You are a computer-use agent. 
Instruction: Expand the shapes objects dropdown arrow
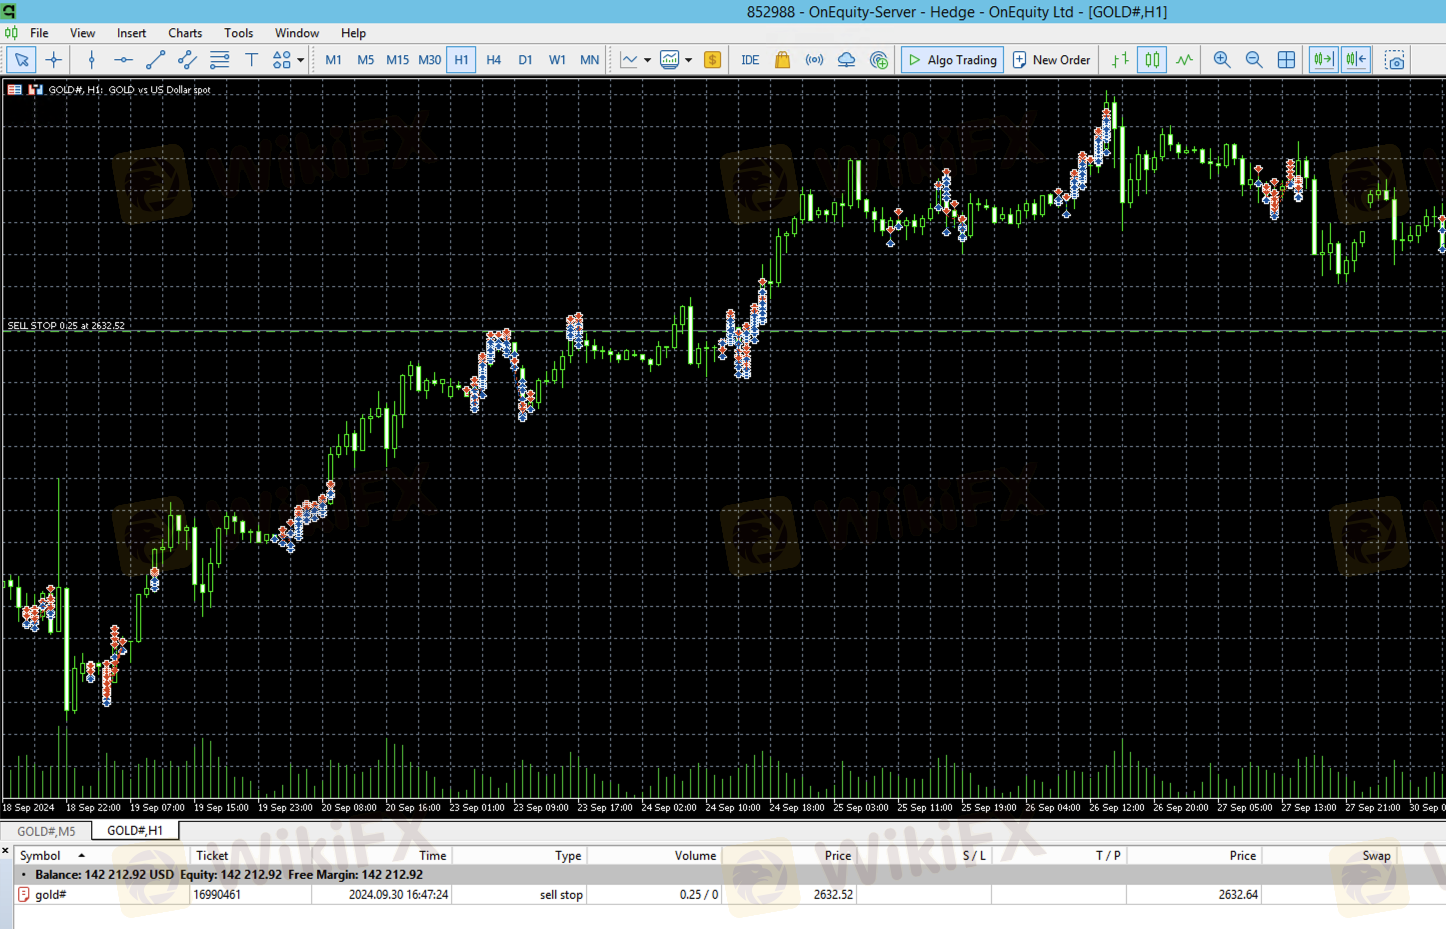coord(300,60)
